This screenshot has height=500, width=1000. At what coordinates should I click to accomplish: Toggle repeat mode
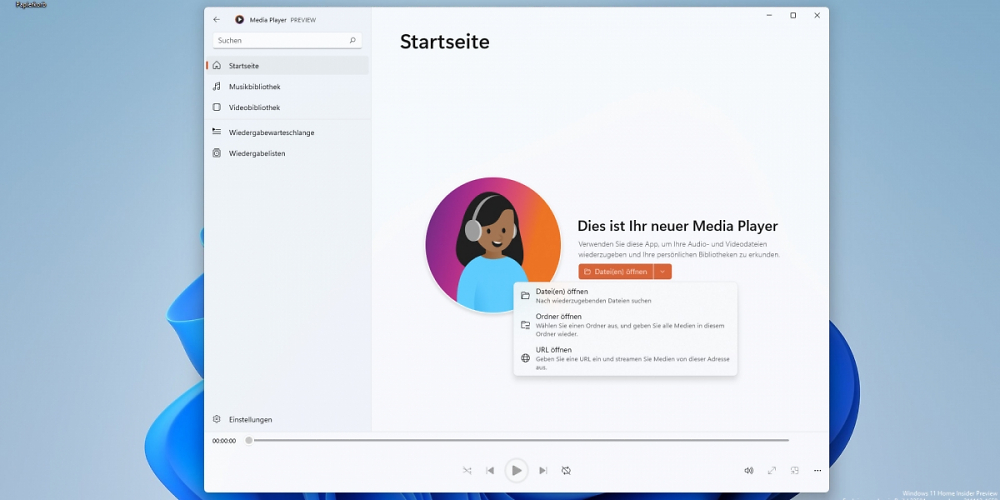tap(566, 471)
